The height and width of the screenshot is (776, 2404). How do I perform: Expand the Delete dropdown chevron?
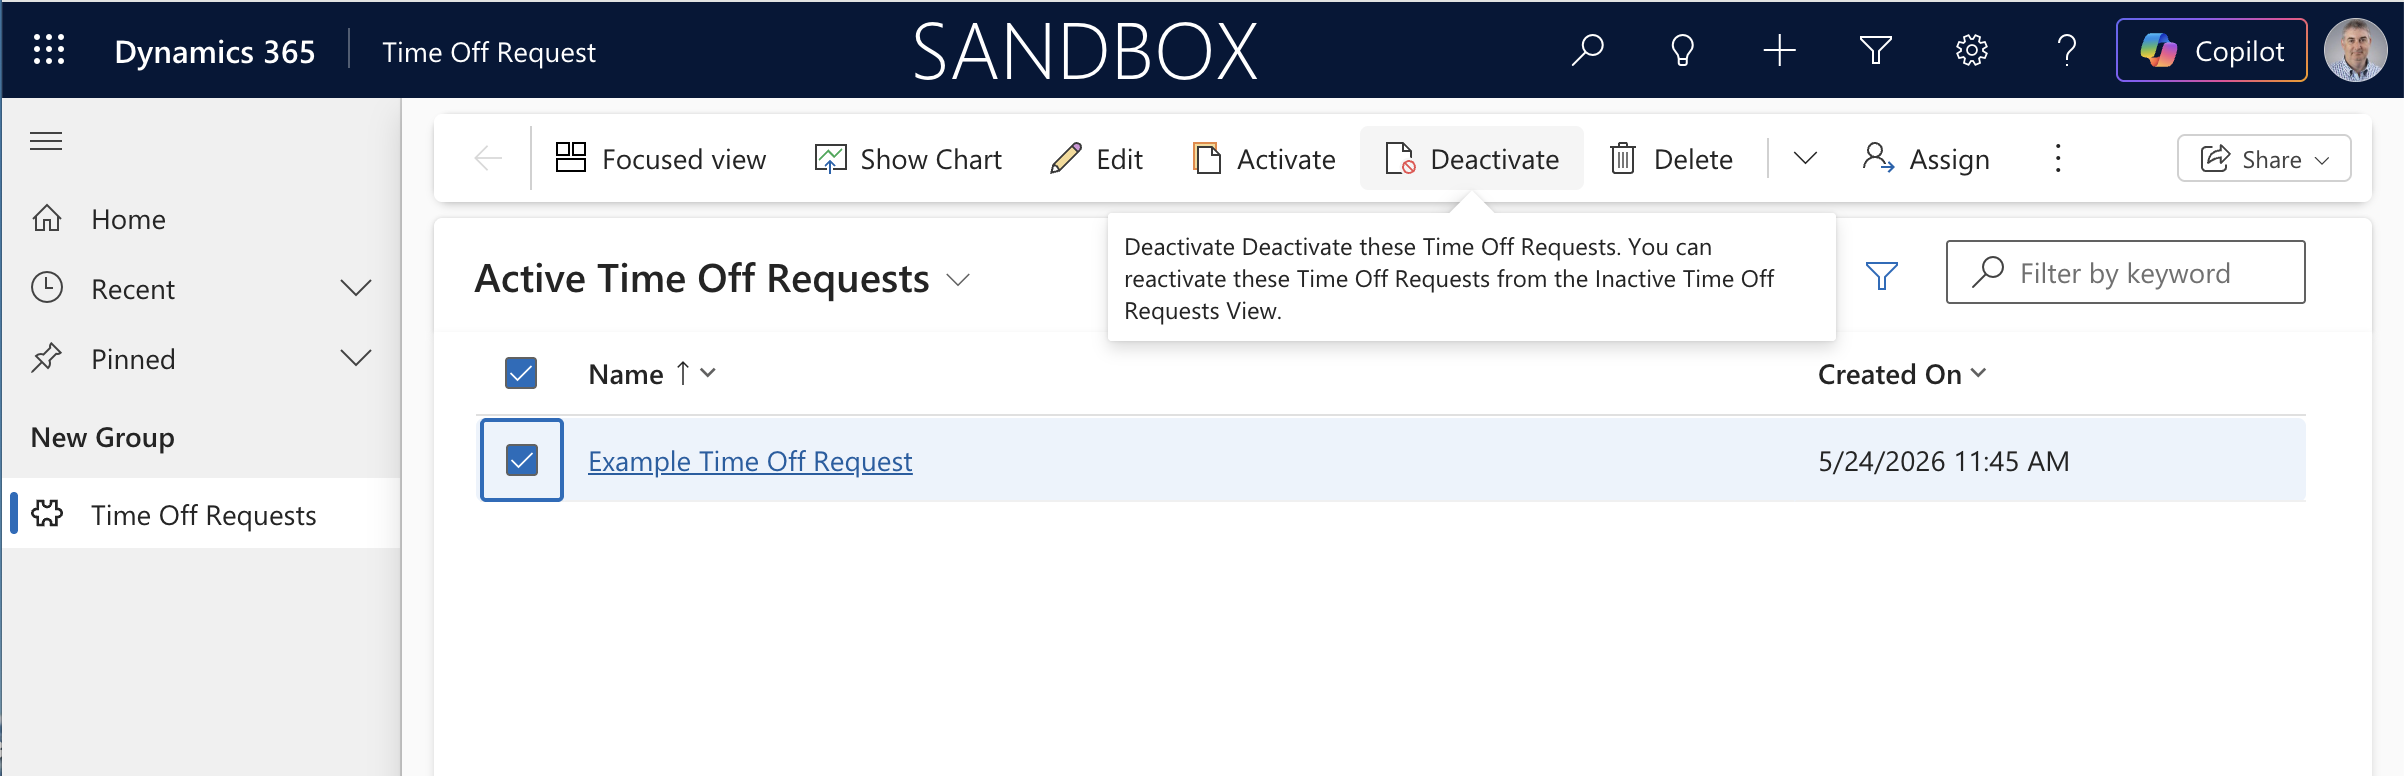(x=1804, y=158)
